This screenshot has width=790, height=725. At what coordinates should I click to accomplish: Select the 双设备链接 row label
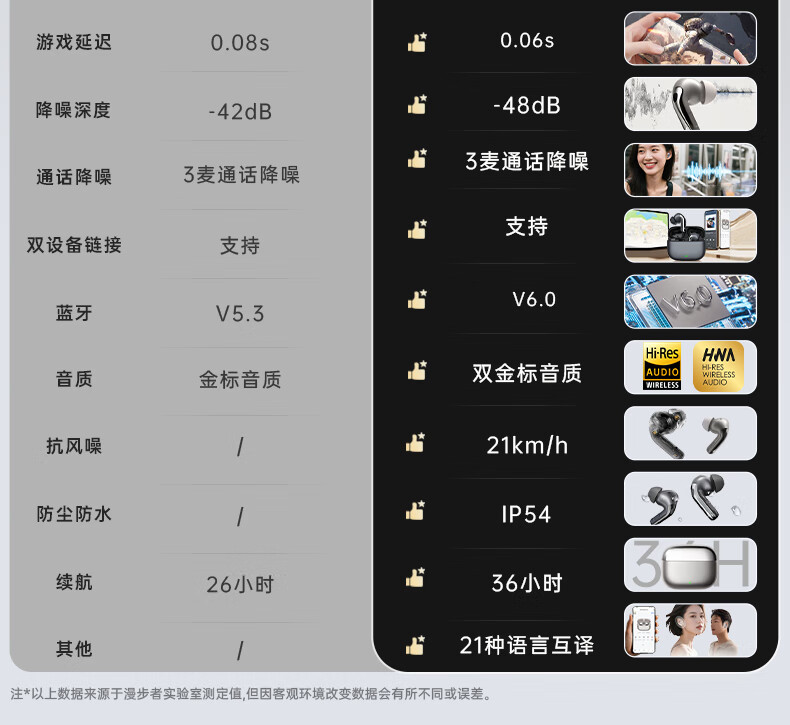[74, 245]
